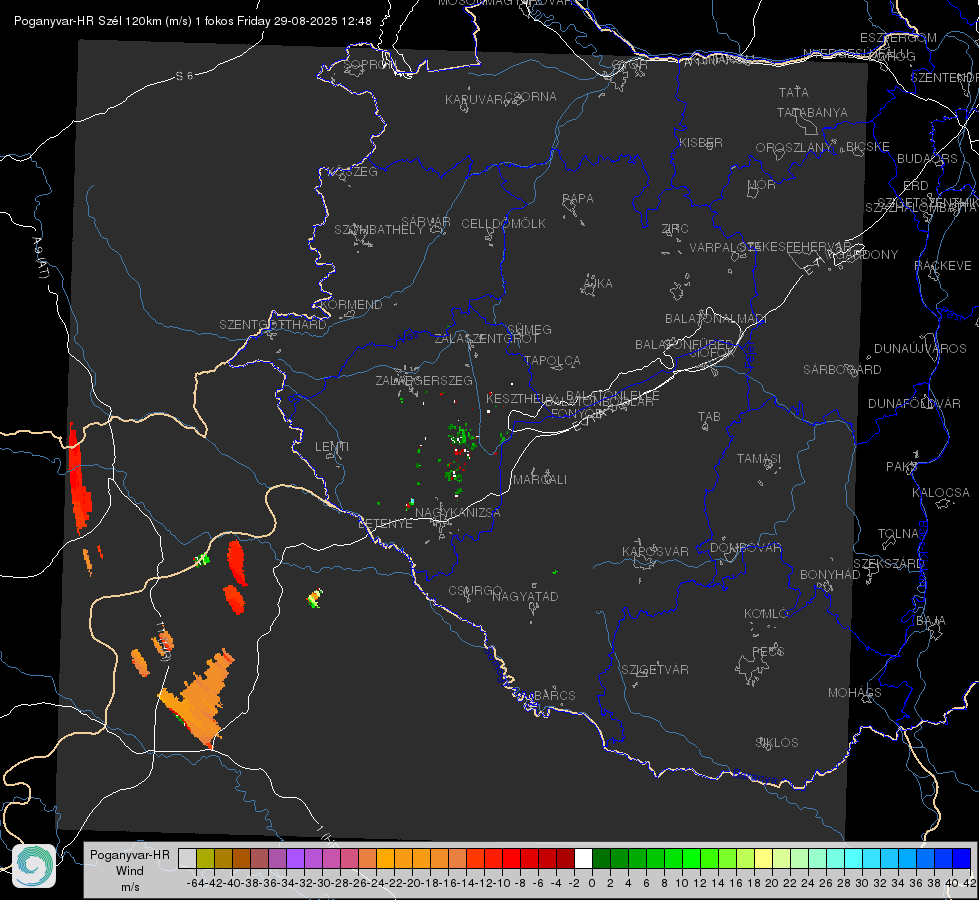979x900 pixels.
Task: Click the RACKEVE city label
Action: pyautogui.click(x=943, y=265)
